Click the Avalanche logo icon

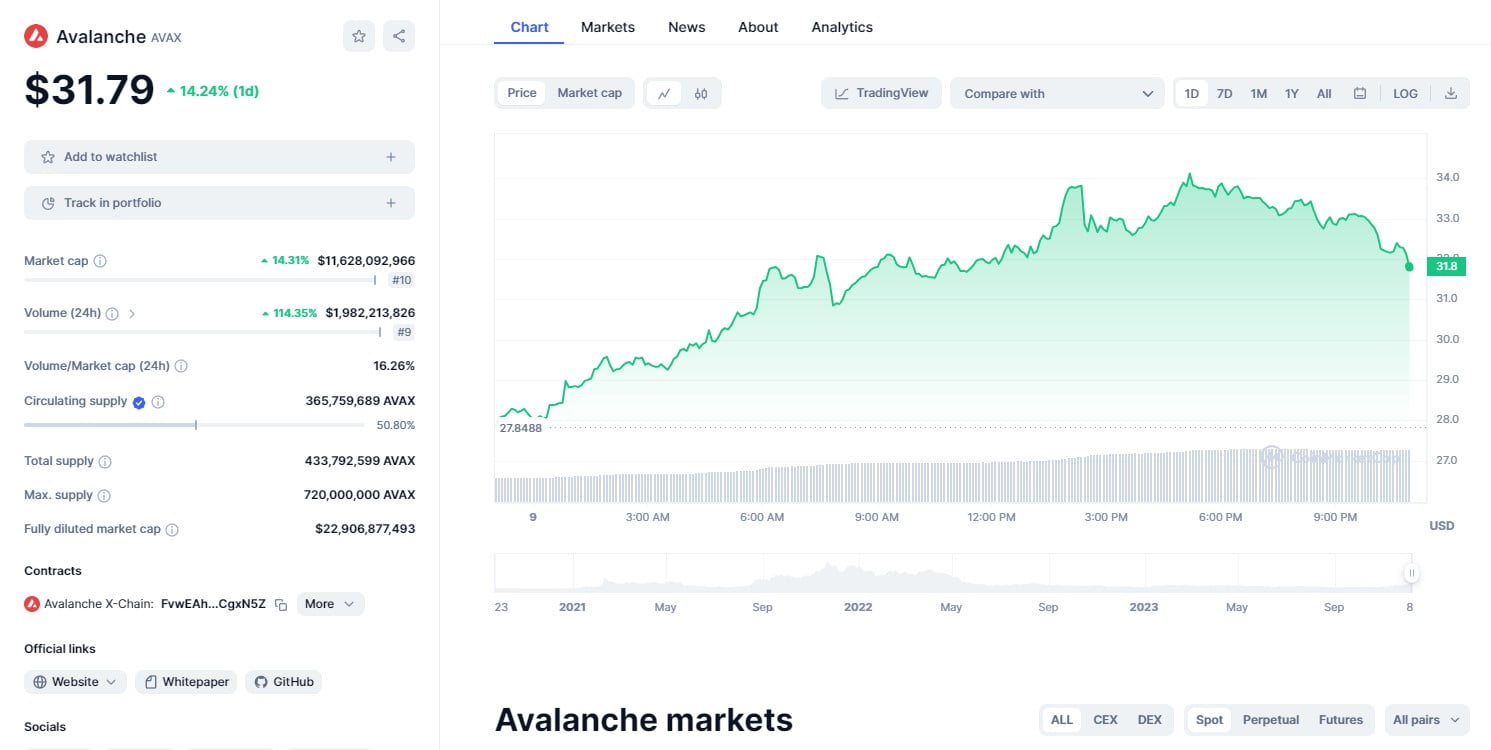[36, 36]
